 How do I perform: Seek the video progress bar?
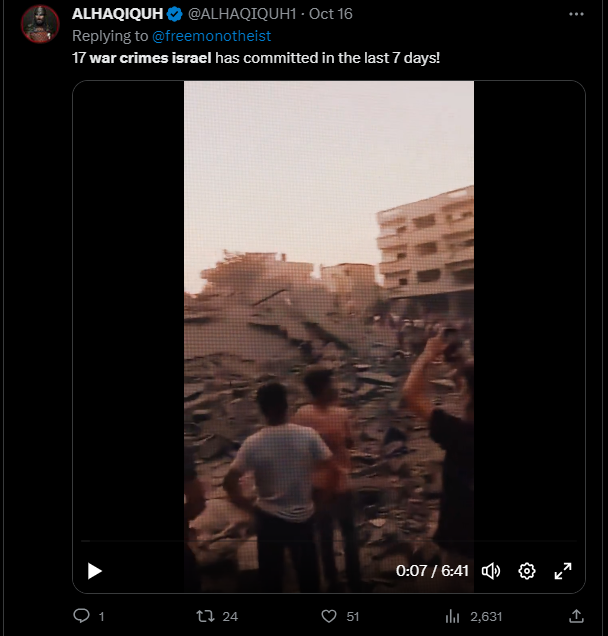[329, 545]
